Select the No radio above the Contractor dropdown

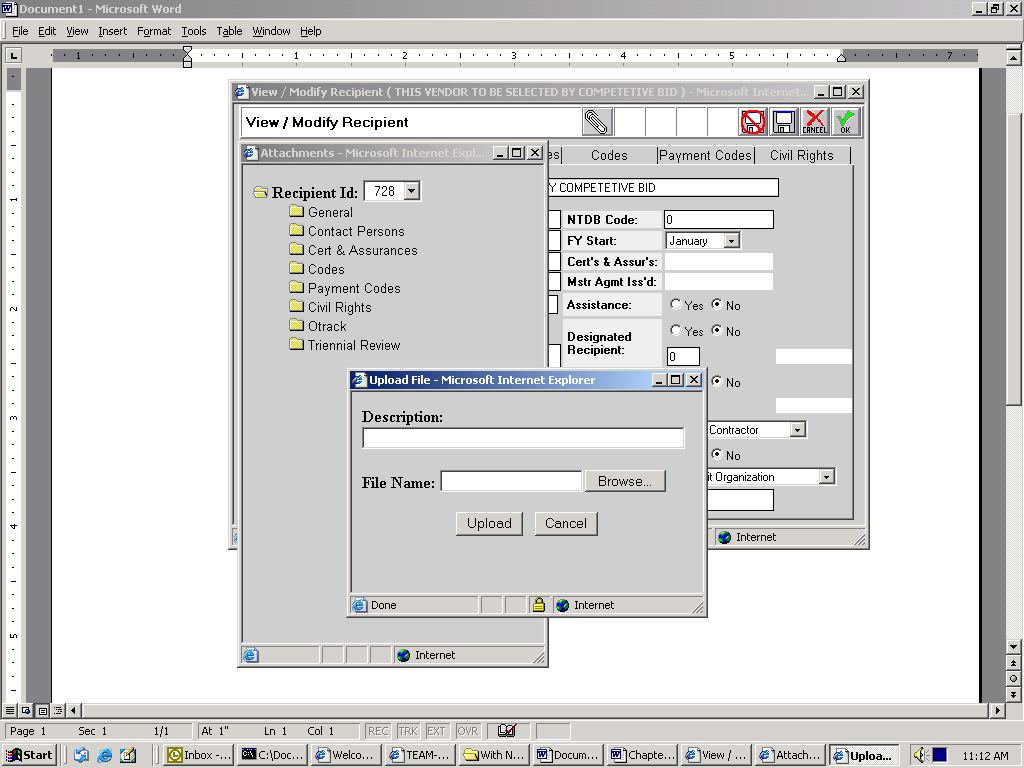click(x=716, y=381)
